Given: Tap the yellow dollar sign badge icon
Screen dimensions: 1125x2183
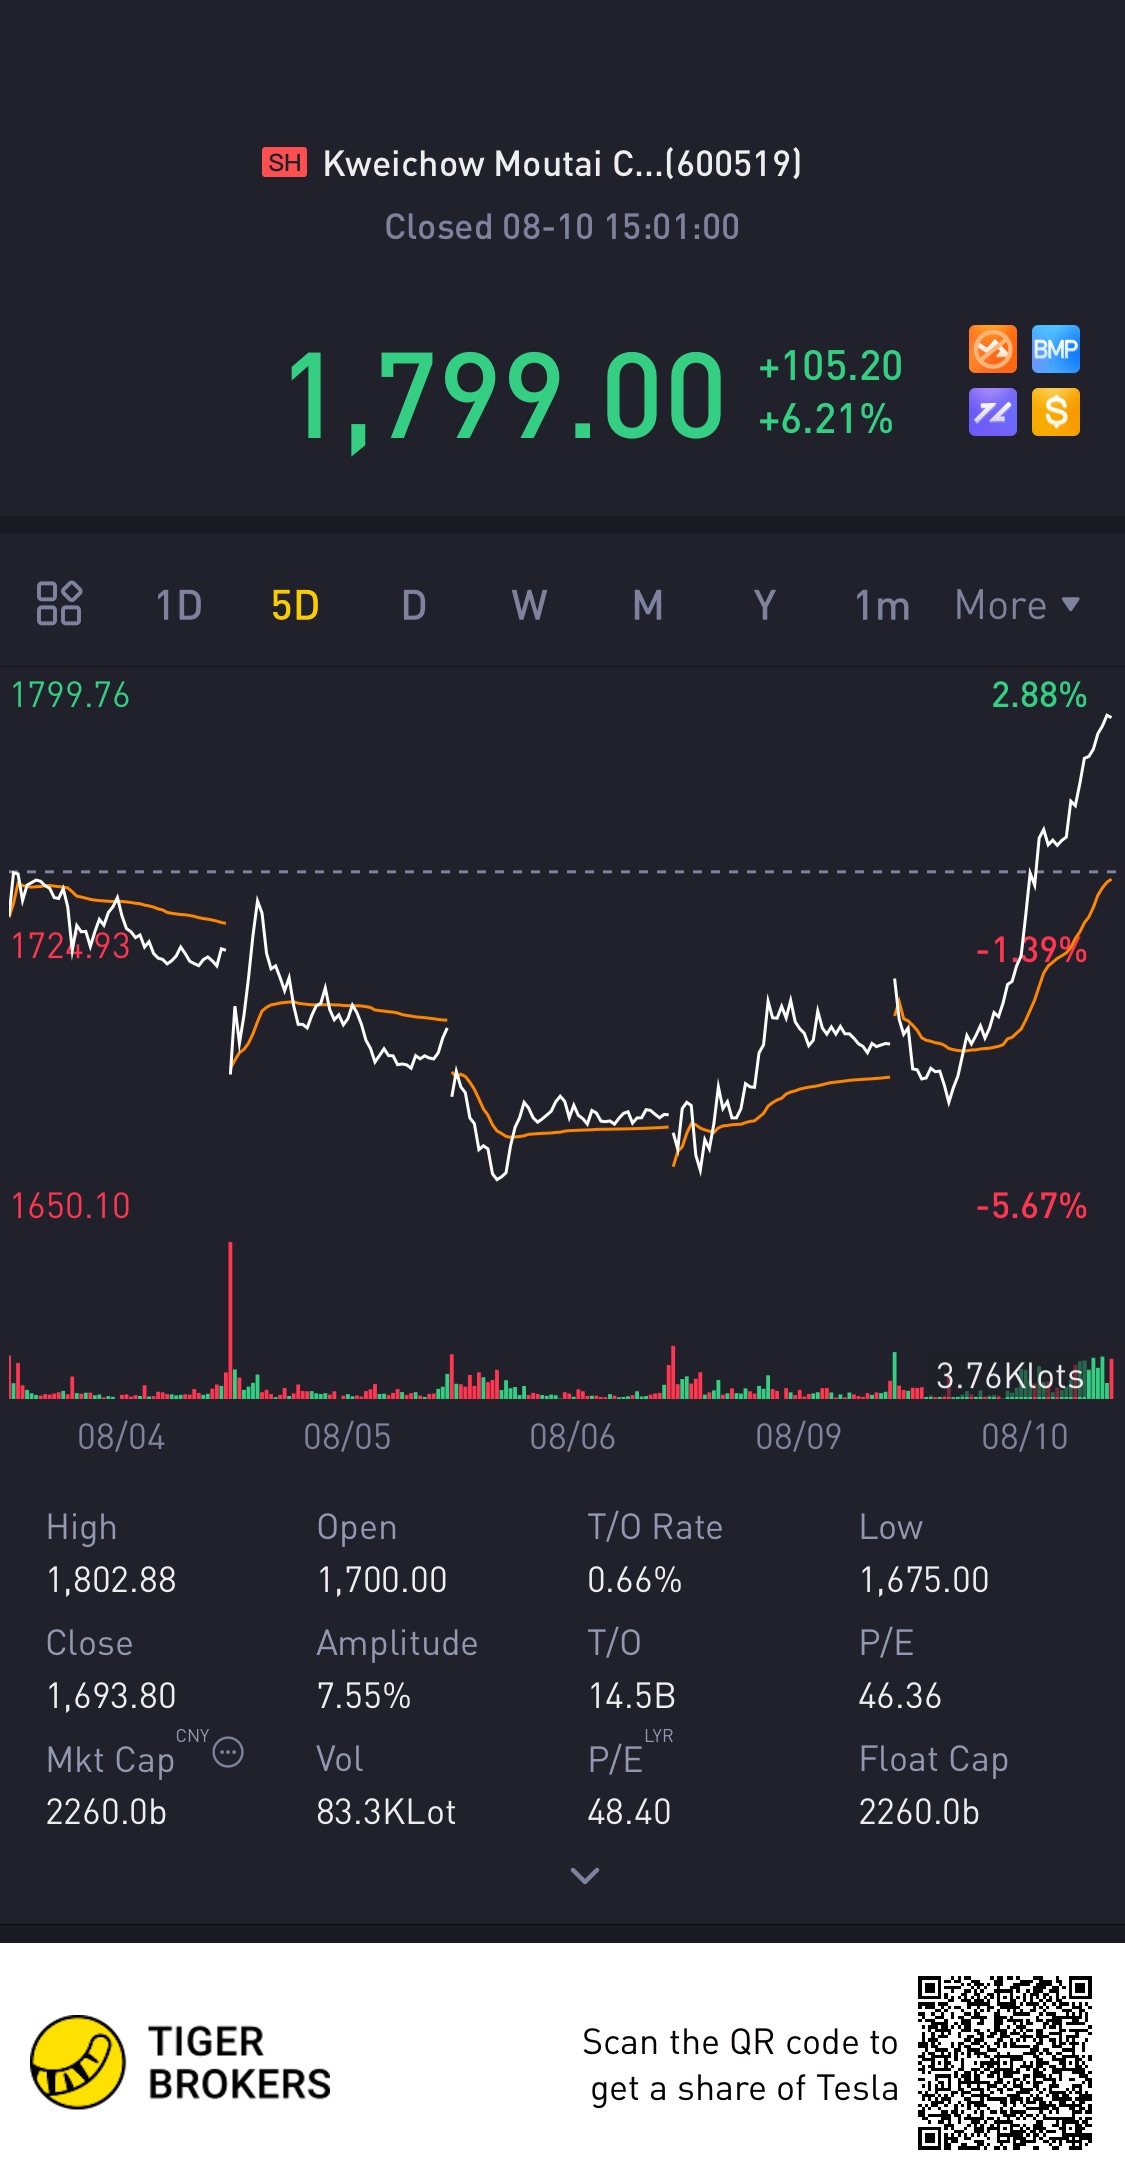Looking at the screenshot, I should 1056,412.
